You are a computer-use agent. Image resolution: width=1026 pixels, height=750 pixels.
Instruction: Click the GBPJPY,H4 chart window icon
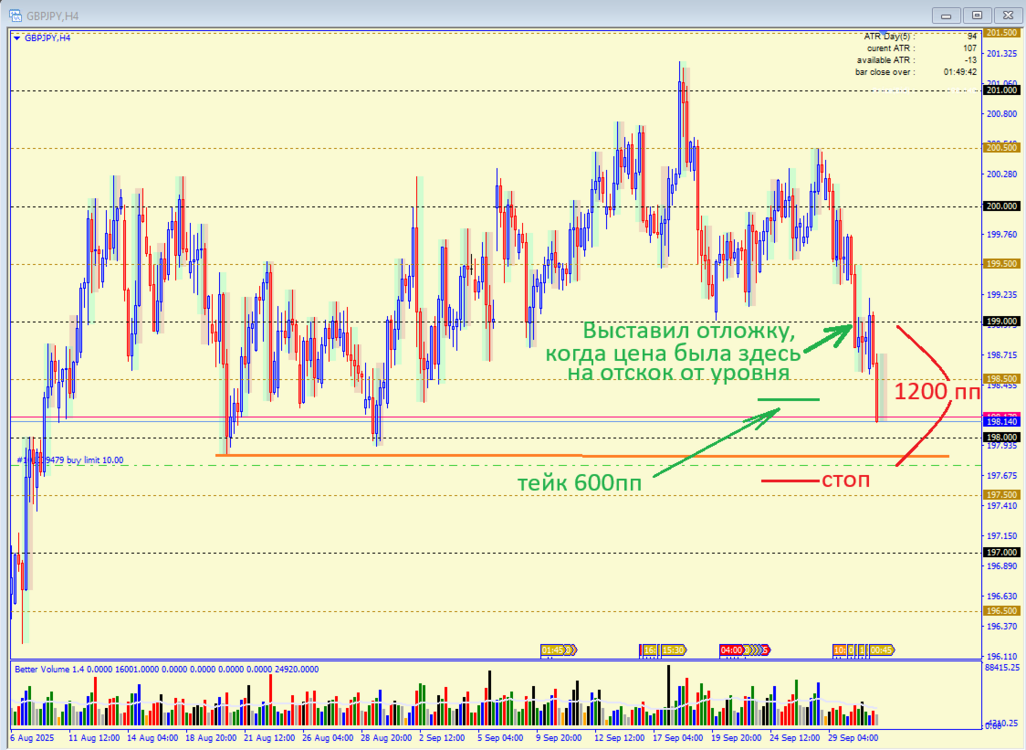(x=14, y=15)
